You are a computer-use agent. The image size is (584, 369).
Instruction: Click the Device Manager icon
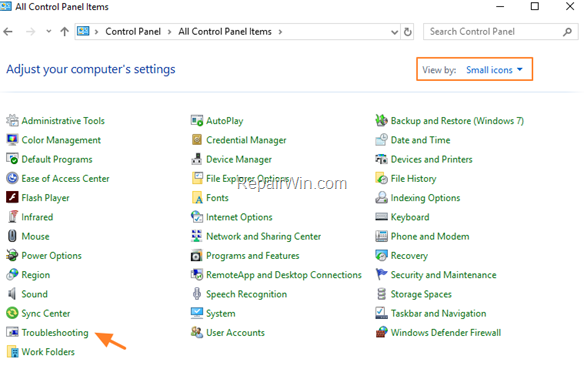197,159
